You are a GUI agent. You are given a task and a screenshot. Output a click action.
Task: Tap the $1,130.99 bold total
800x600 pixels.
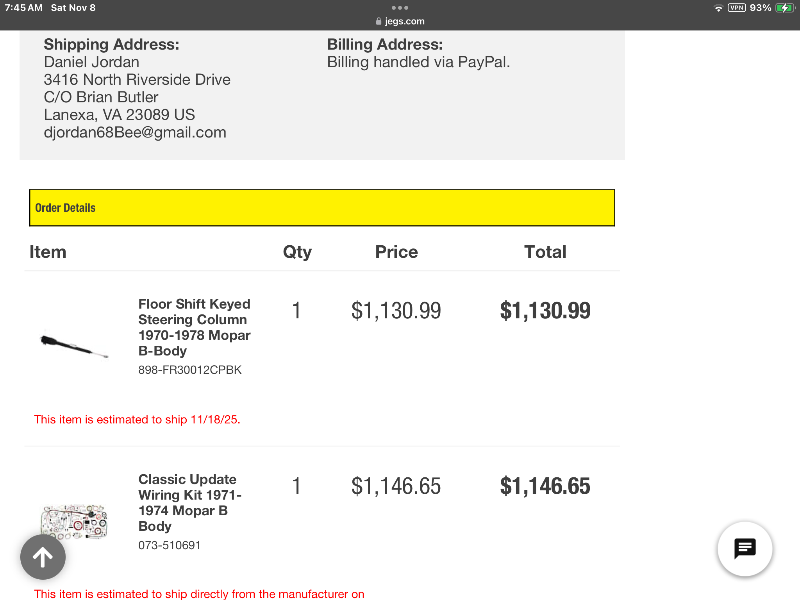click(x=545, y=311)
